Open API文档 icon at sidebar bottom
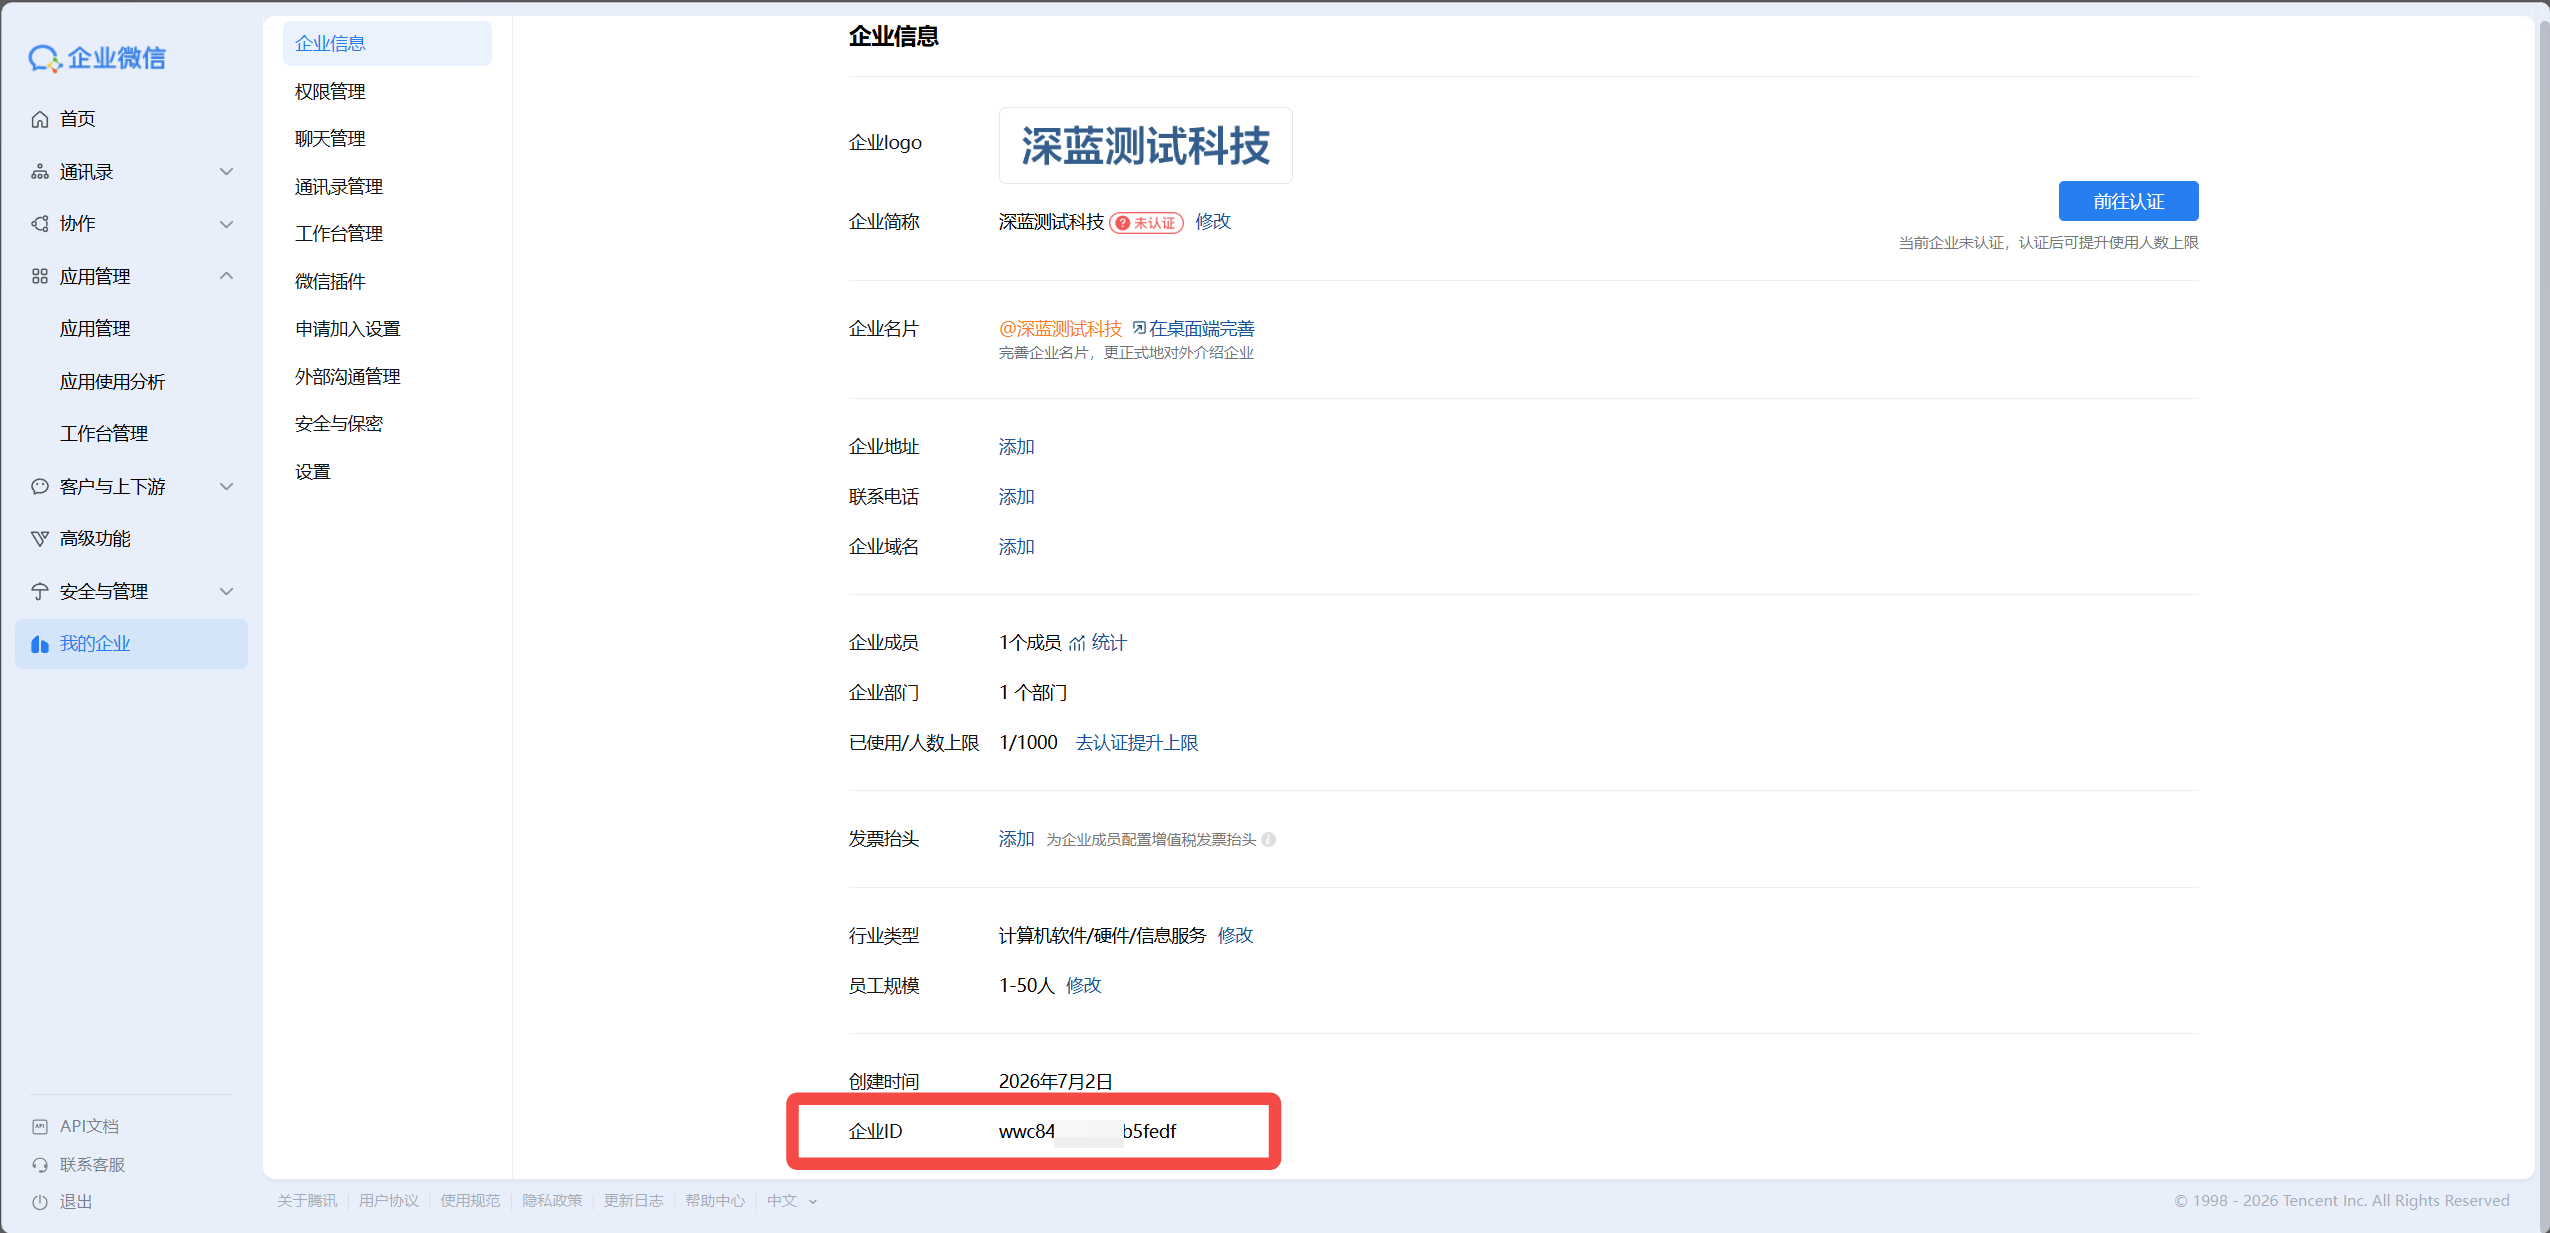This screenshot has height=1233, width=2550. pyautogui.click(x=40, y=1127)
